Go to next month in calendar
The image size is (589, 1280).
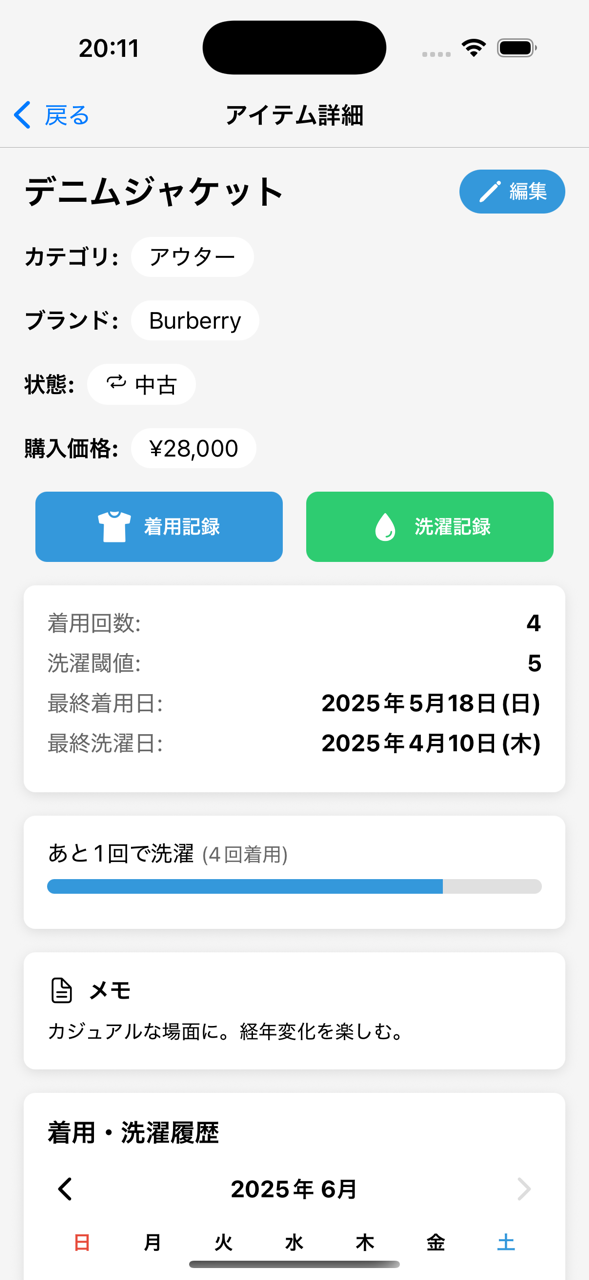point(524,1189)
